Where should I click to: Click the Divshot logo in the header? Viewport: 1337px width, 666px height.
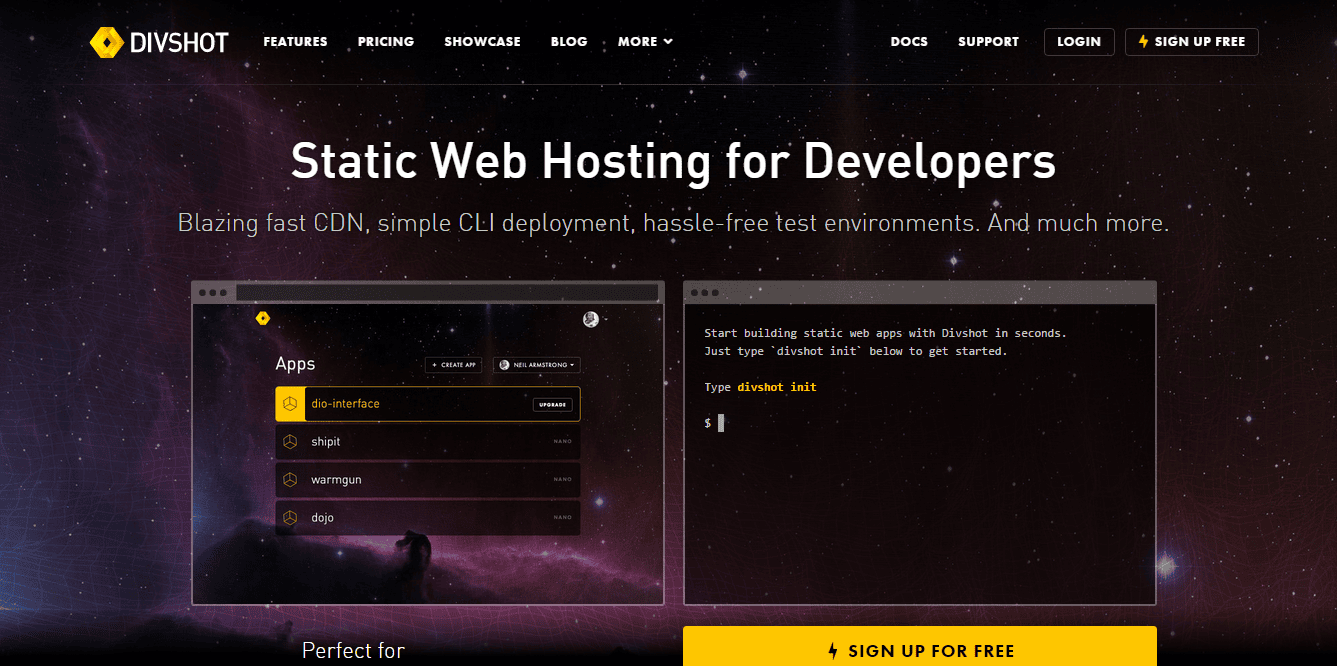[x=159, y=42]
